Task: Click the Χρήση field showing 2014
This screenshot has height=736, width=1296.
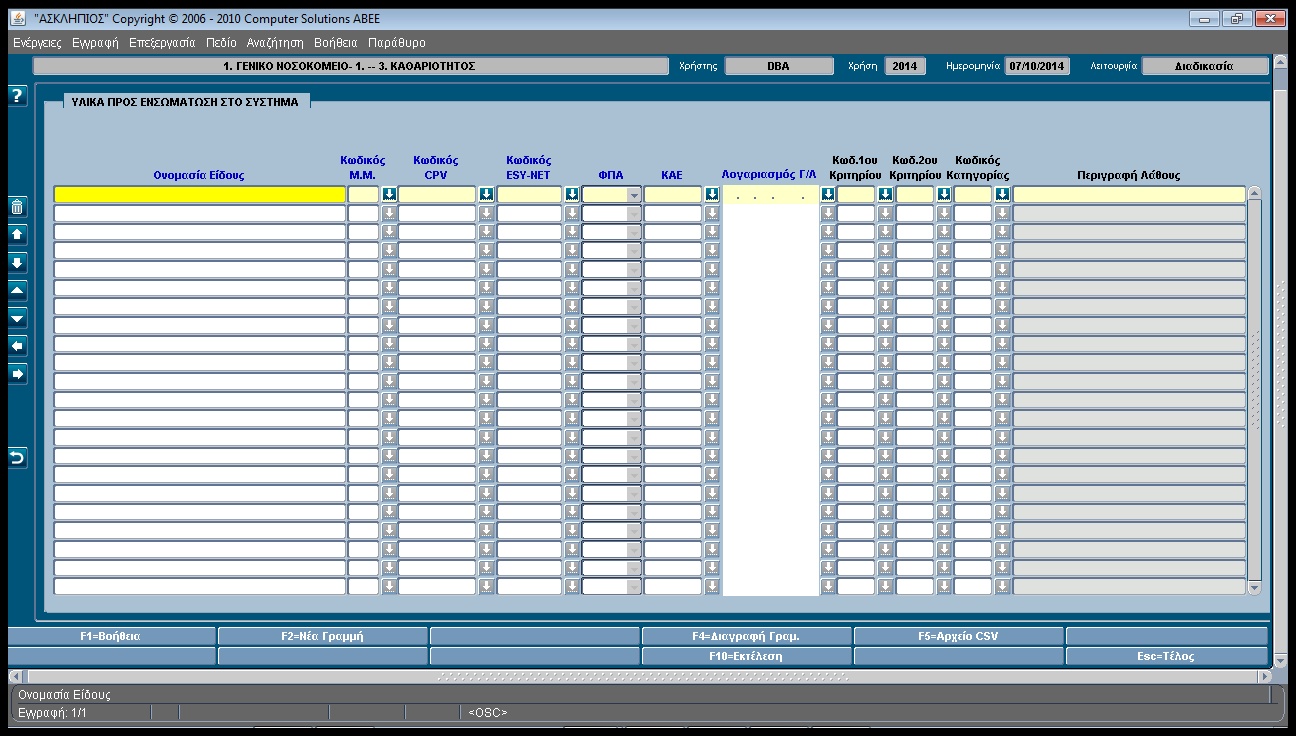Action: click(905, 66)
